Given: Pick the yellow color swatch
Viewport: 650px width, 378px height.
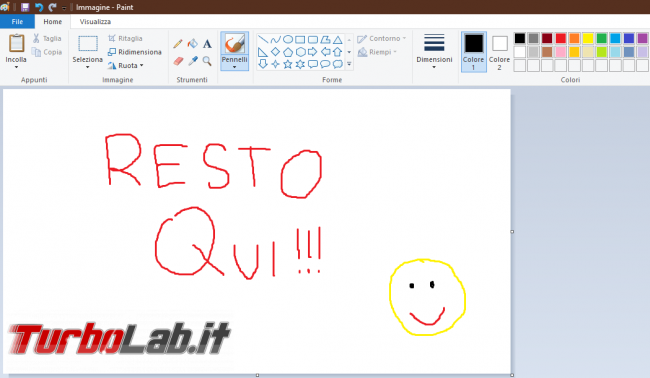Looking at the screenshot, I should 588,39.
